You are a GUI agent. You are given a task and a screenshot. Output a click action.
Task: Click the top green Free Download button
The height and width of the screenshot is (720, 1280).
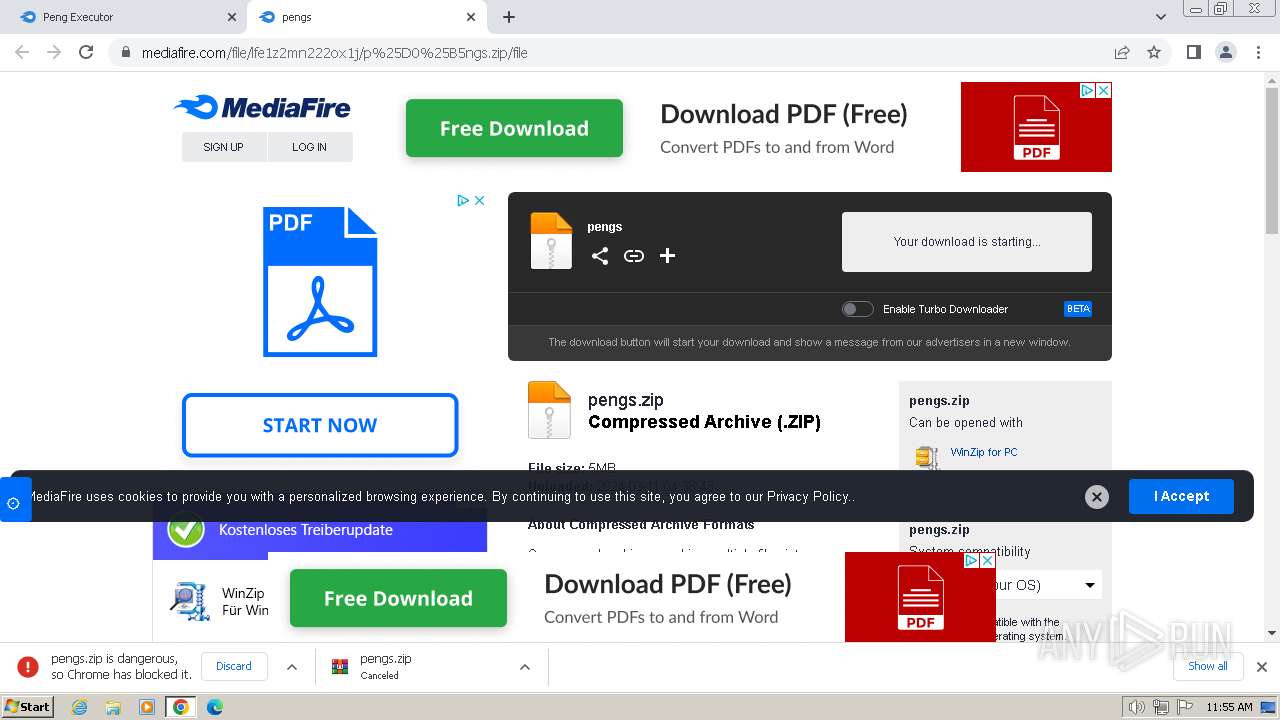[514, 128]
